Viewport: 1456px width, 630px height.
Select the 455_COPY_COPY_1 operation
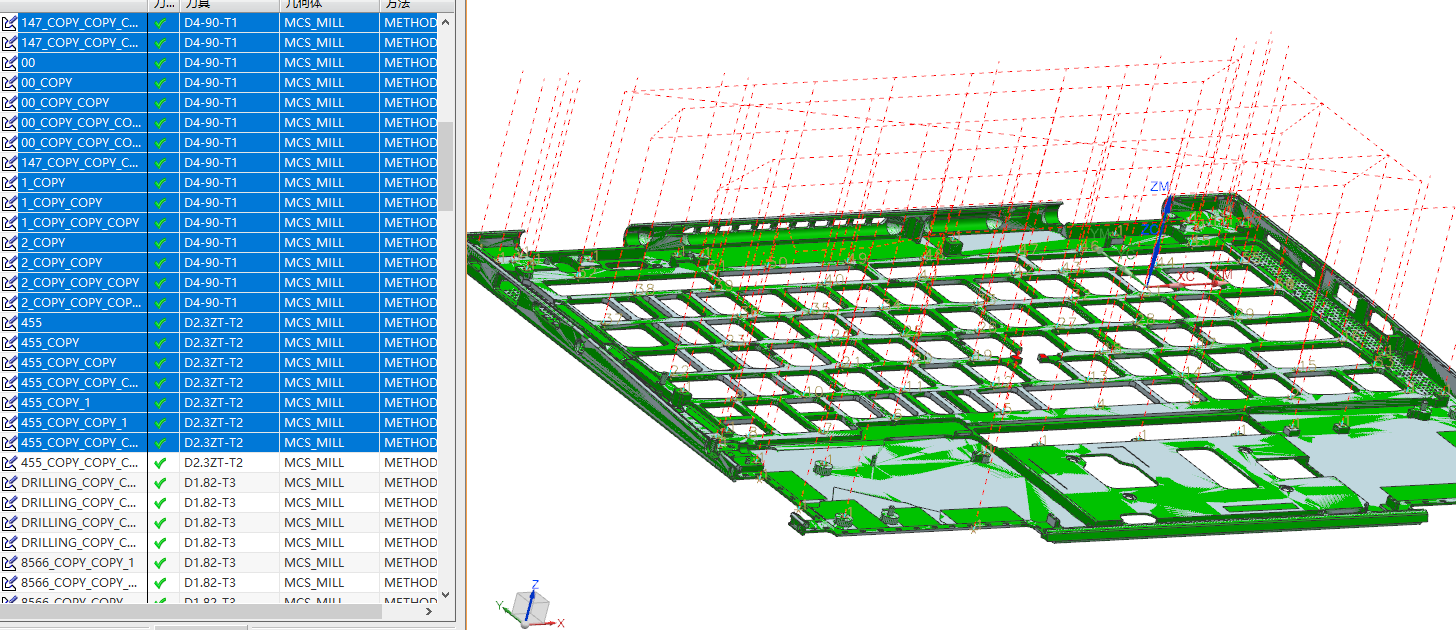74,423
